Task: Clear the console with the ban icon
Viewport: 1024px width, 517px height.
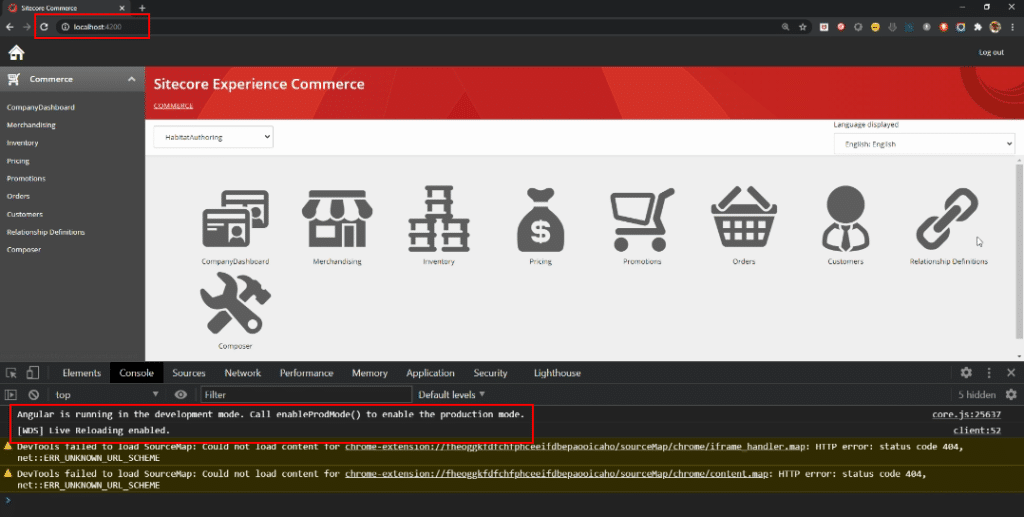Action: (x=33, y=394)
